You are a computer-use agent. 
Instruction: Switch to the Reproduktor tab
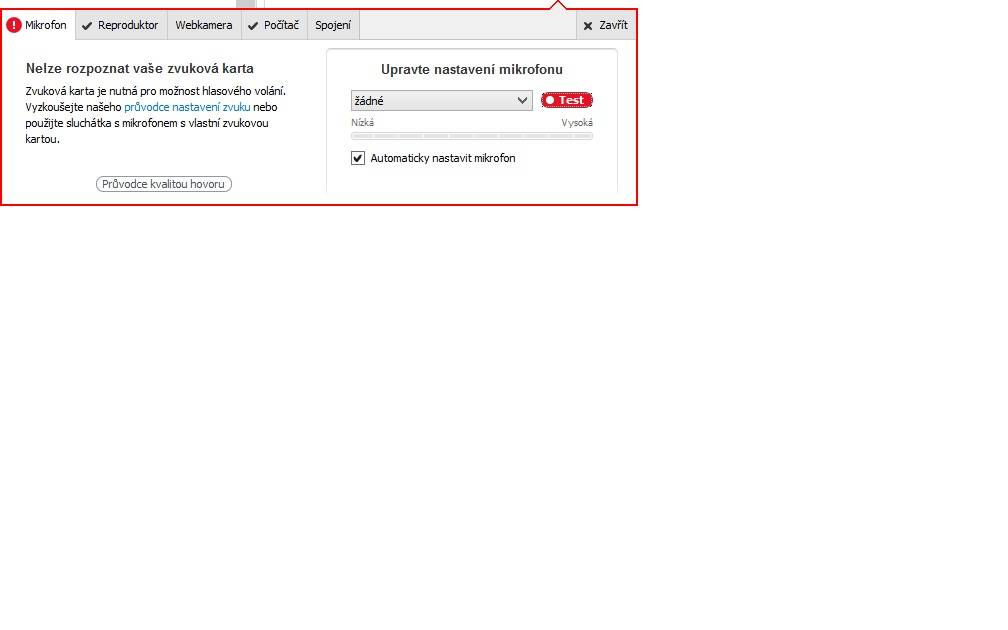(122, 25)
